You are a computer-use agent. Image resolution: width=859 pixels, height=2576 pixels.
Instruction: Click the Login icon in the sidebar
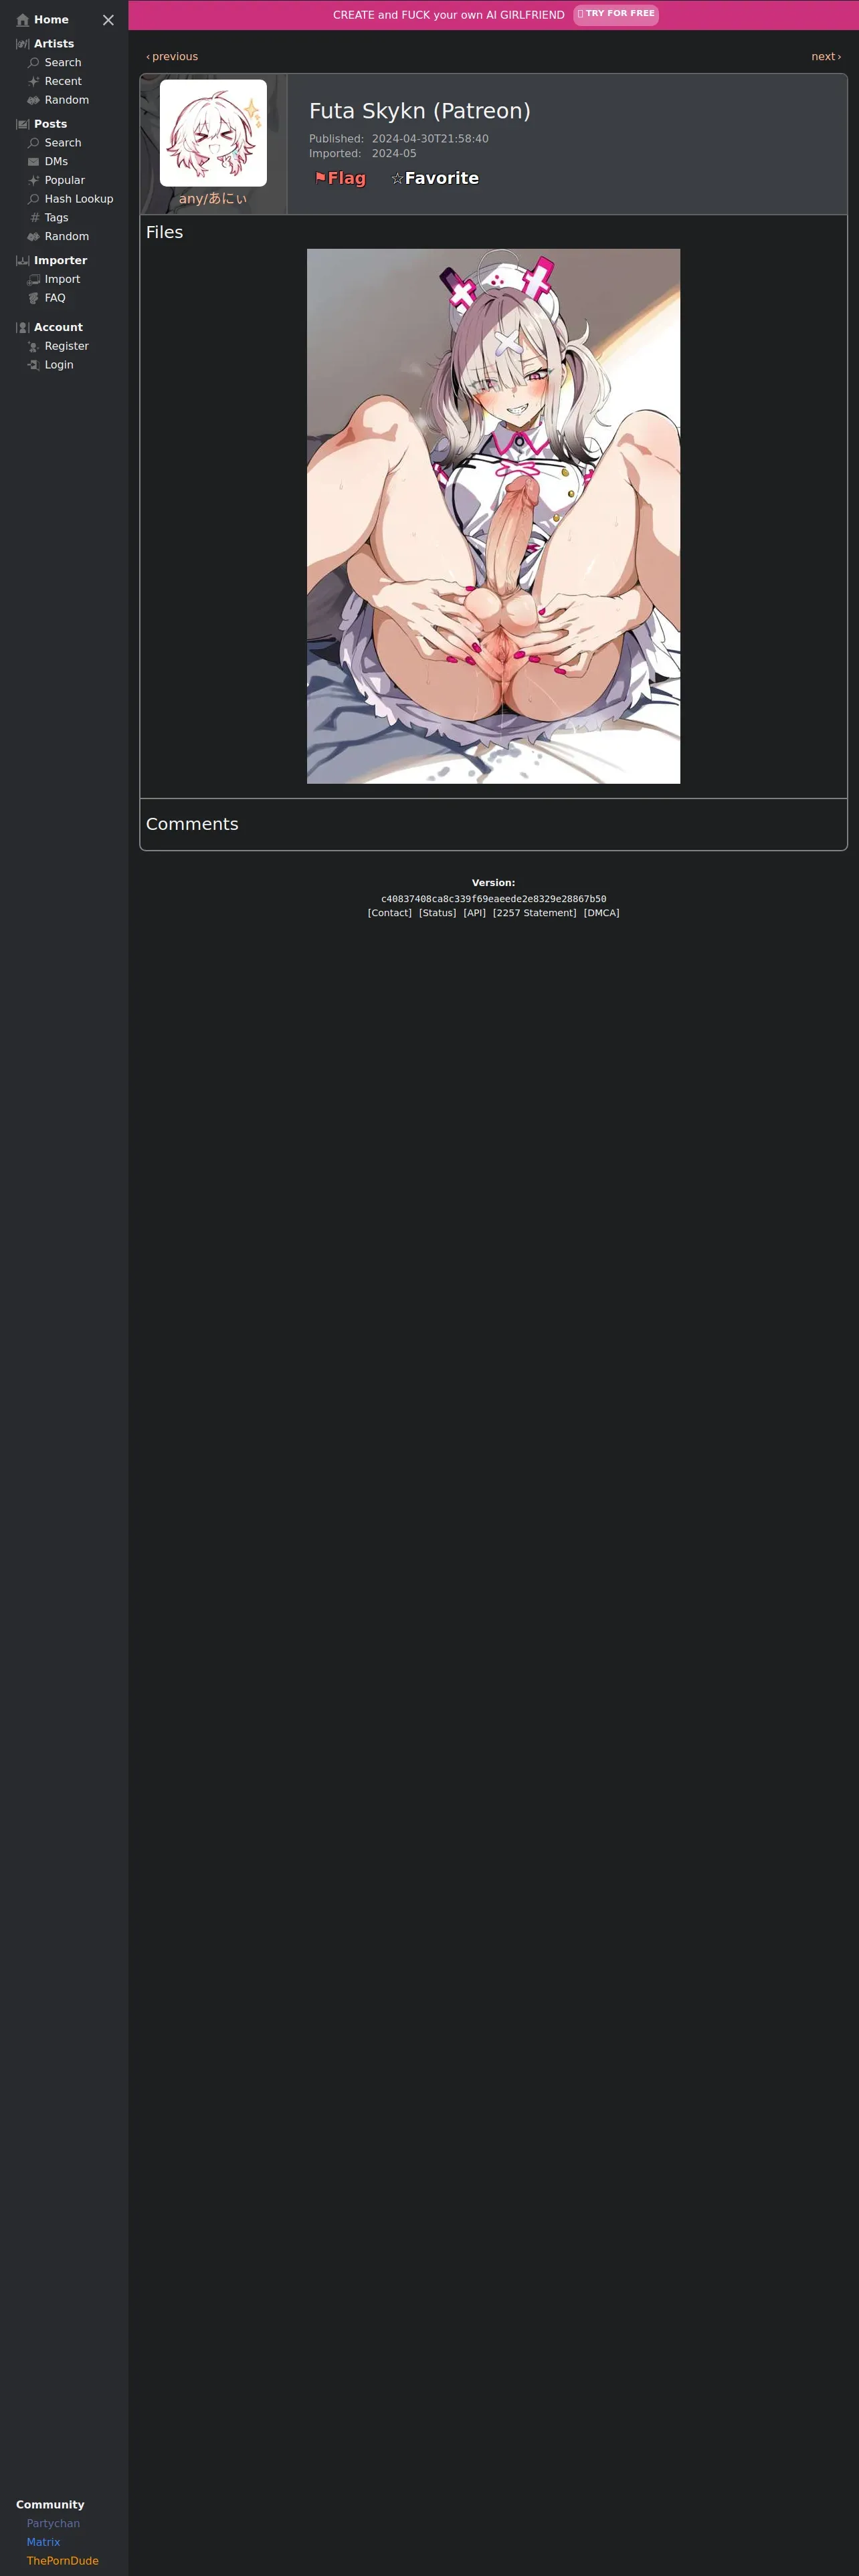pyautogui.click(x=34, y=366)
